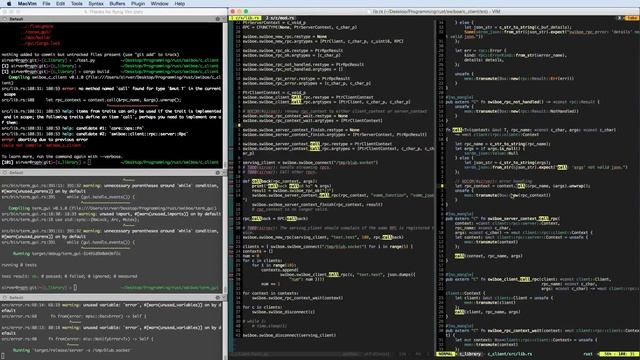
Task: Open the middle terminal pane's gear settings icon
Action: pos(218,173)
